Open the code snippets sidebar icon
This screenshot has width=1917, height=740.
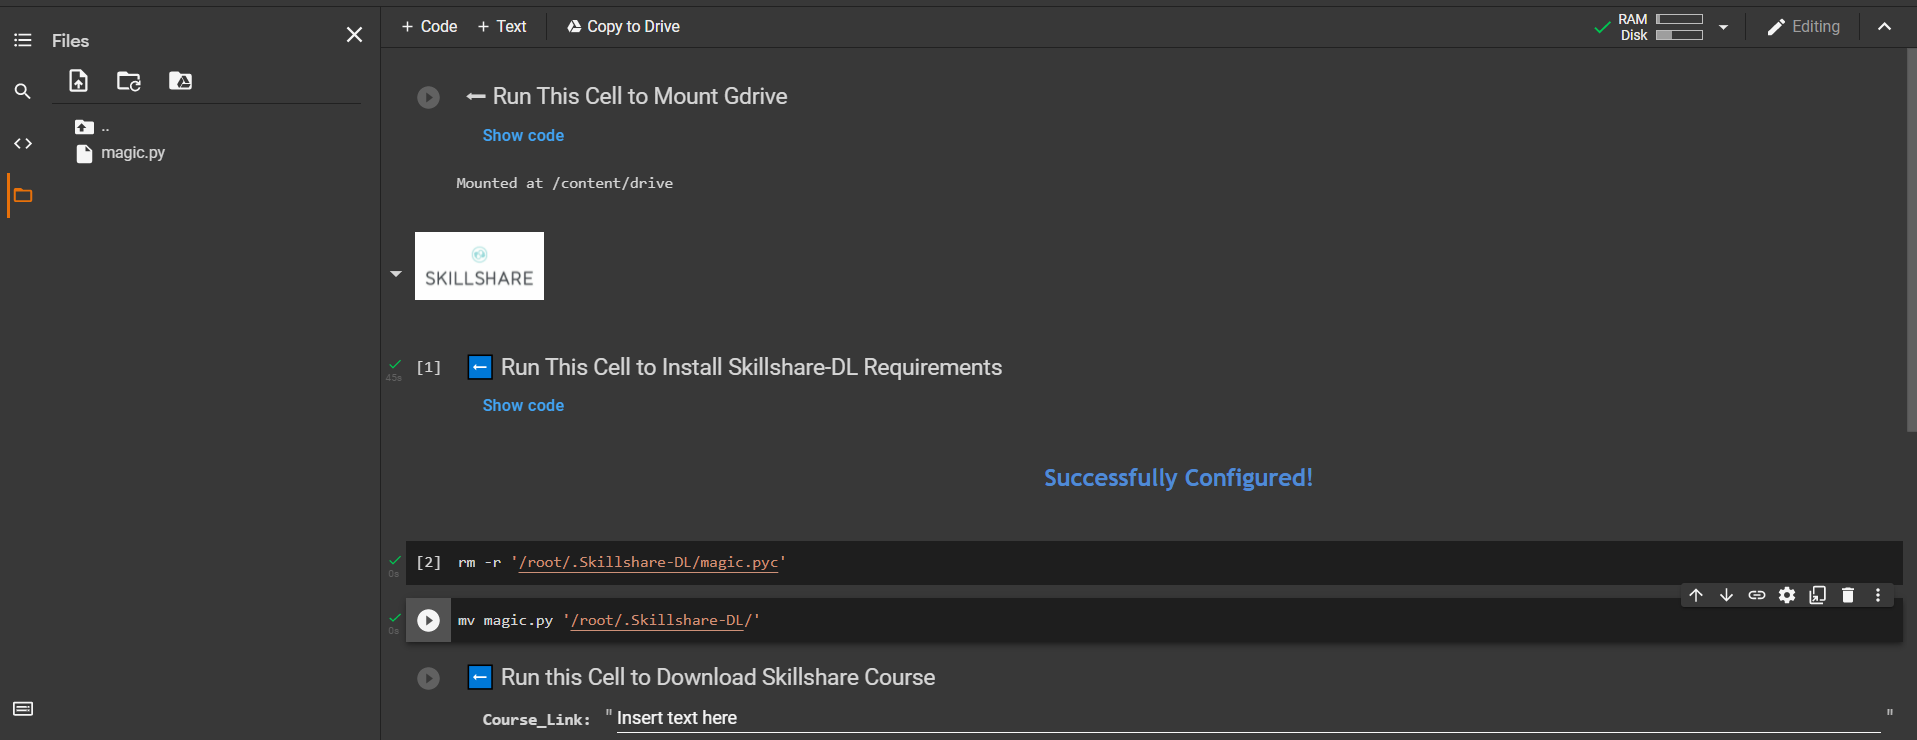[22, 144]
